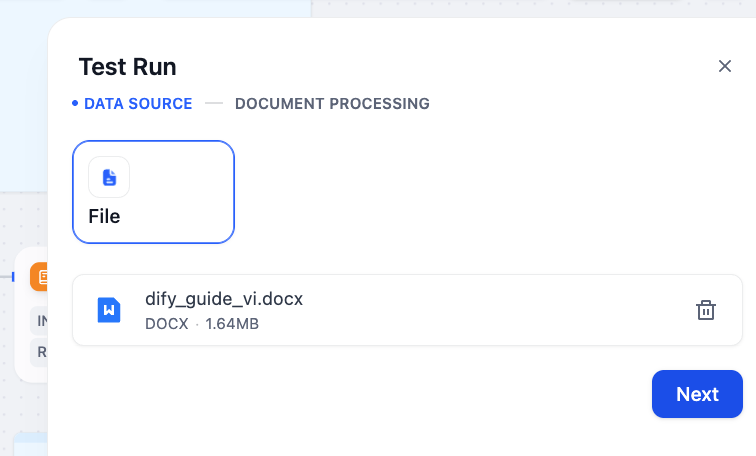Viewport: 756px width, 456px height.
Task: Delete the uploaded file with trash icon
Action: [706, 310]
